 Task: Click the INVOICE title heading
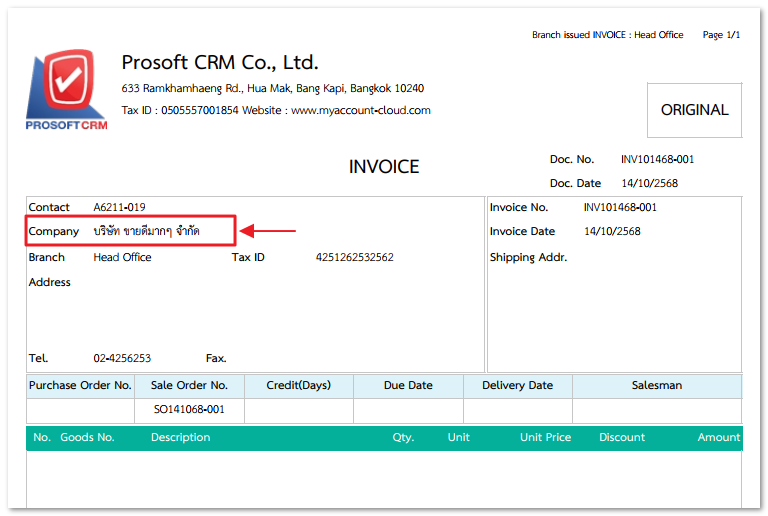(x=384, y=167)
